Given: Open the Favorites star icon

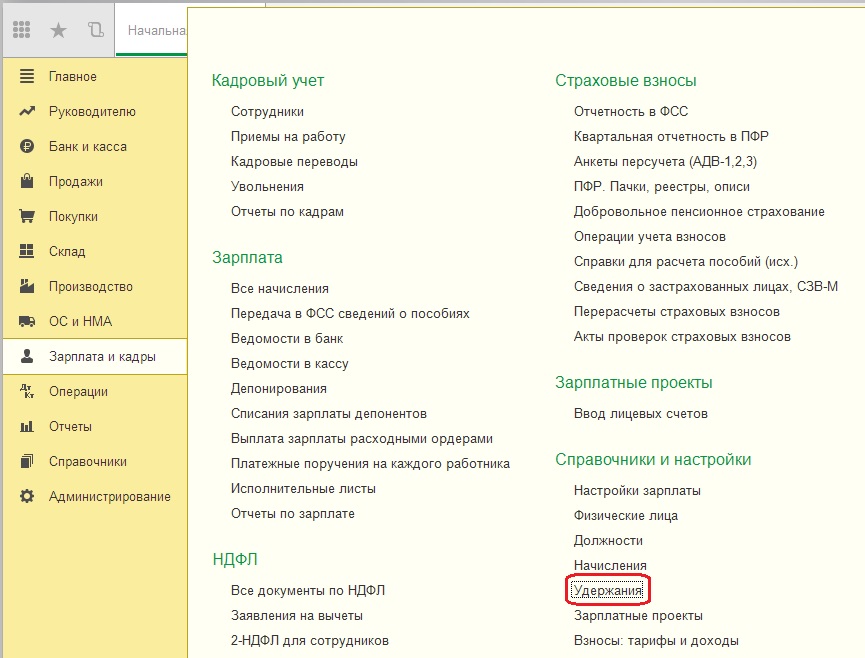Looking at the screenshot, I should pos(58,30).
